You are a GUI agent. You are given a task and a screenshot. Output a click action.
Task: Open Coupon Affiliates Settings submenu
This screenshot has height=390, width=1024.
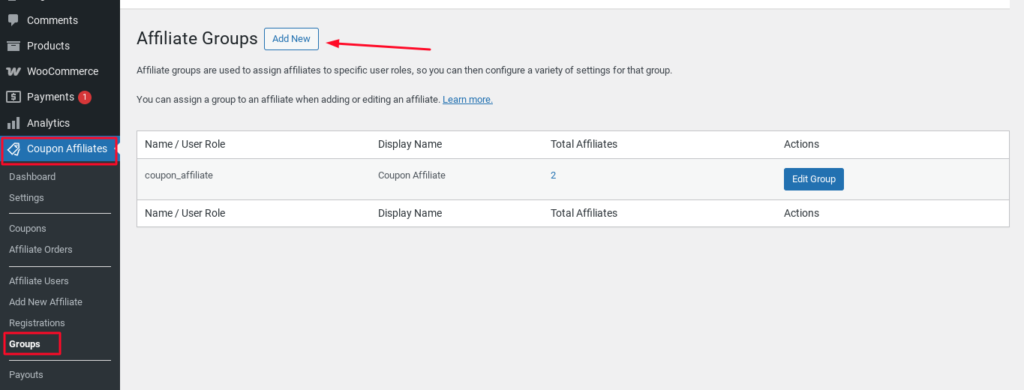[26, 197]
